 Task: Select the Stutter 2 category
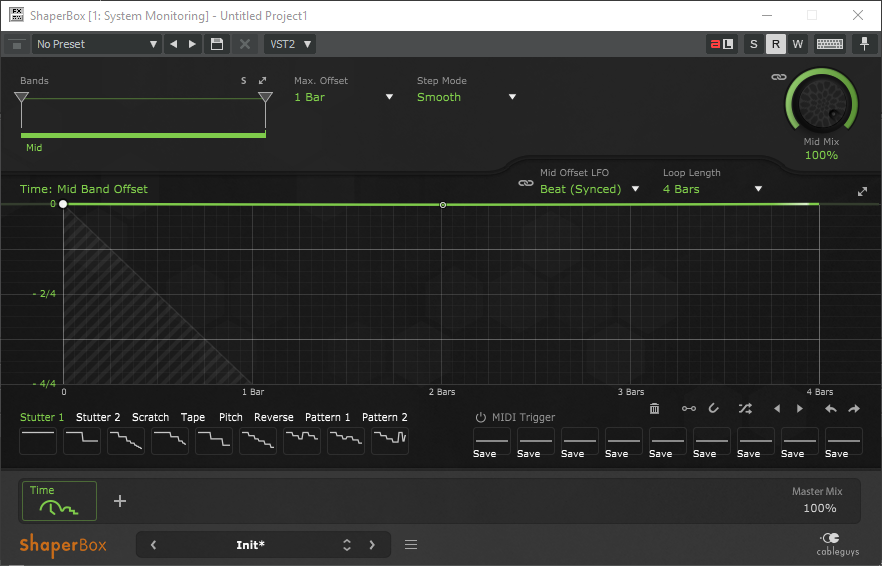pos(98,417)
